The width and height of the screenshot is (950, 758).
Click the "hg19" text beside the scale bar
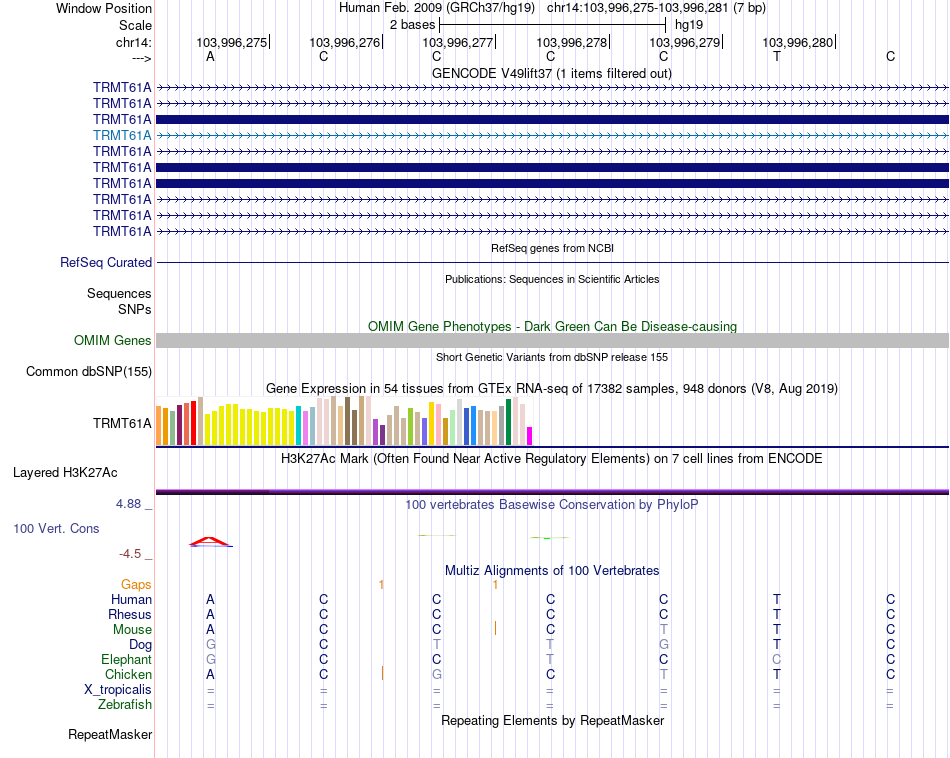click(689, 25)
